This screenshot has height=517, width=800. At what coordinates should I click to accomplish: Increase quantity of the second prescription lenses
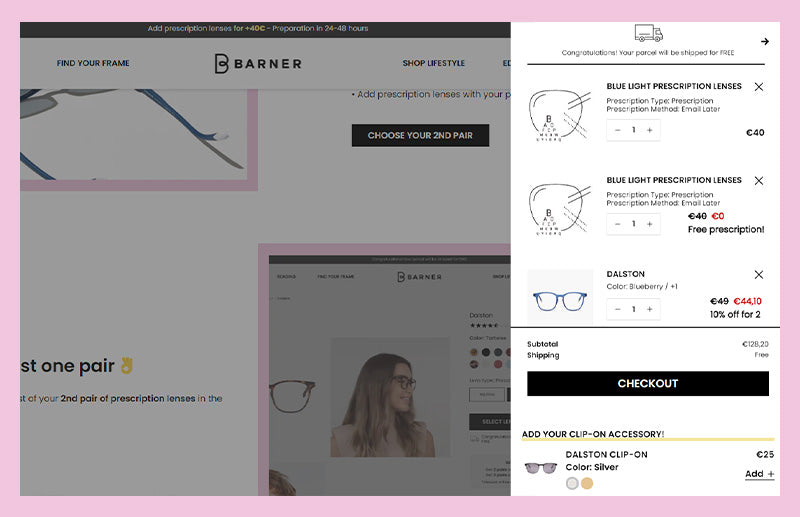[649, 224]
